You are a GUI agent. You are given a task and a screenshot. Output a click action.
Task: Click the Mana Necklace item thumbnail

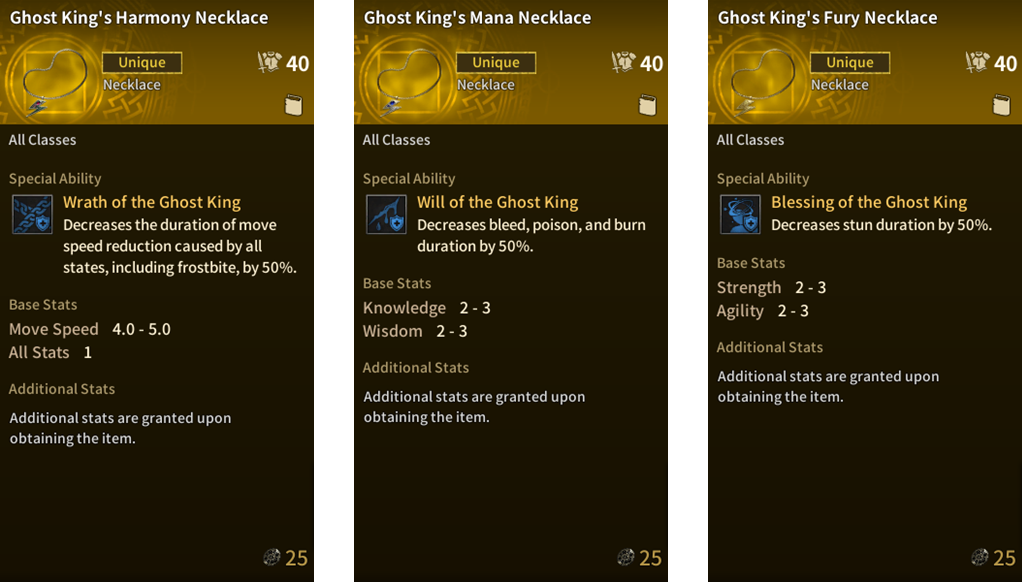(x=406, y=79)
